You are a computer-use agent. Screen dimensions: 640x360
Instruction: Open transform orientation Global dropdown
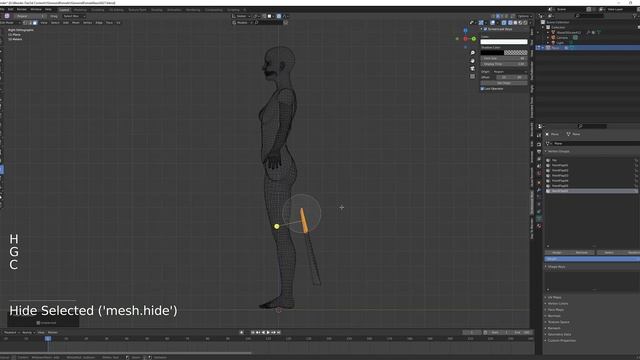pyautogui.click(x=241, y=16)
